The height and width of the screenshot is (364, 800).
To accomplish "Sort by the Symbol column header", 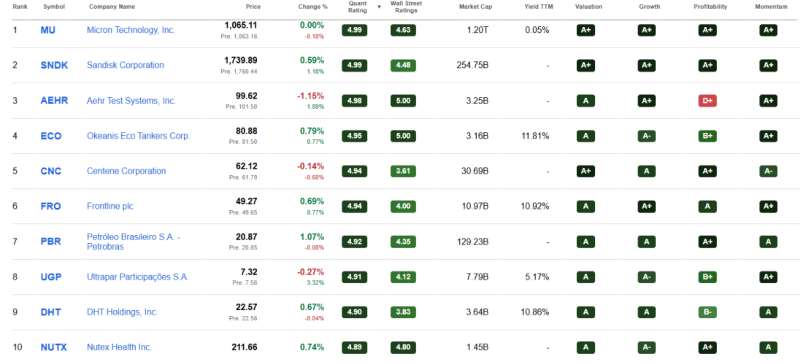I will click(54, 7).
